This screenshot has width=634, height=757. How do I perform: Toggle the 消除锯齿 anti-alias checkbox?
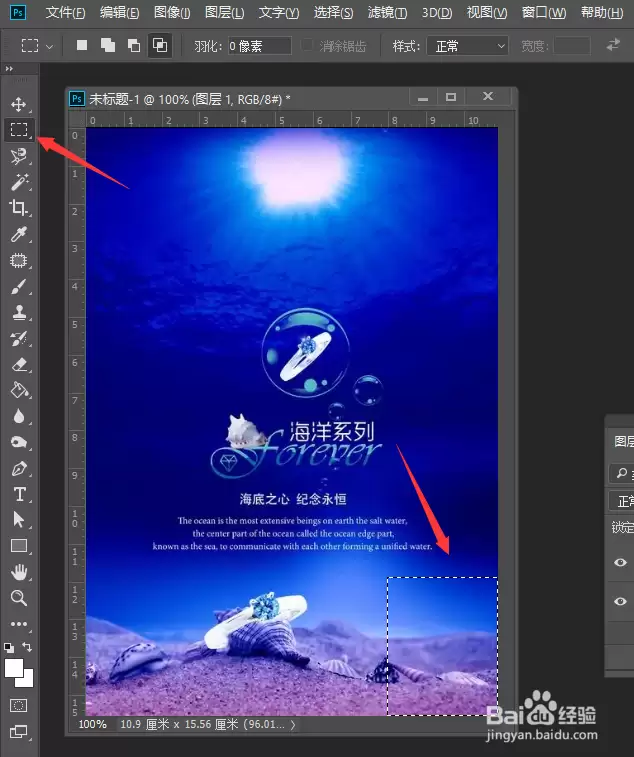coord(307,45)
